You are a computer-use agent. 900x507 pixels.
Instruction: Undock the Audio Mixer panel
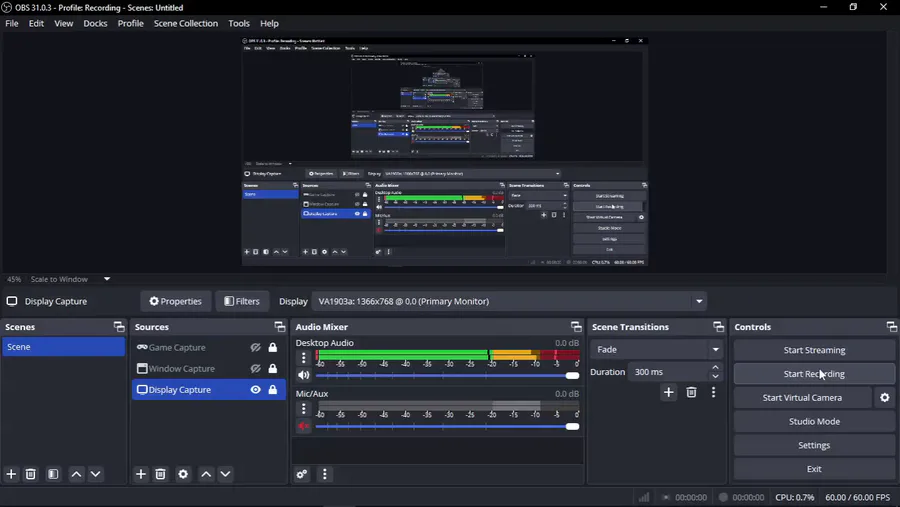576,327
